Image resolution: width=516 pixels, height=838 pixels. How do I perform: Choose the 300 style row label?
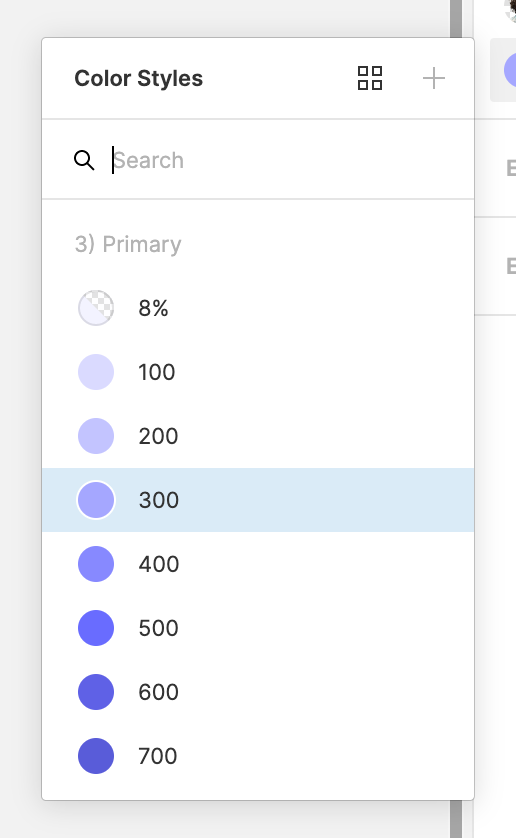pyautogui.click(x=159, y=500)
